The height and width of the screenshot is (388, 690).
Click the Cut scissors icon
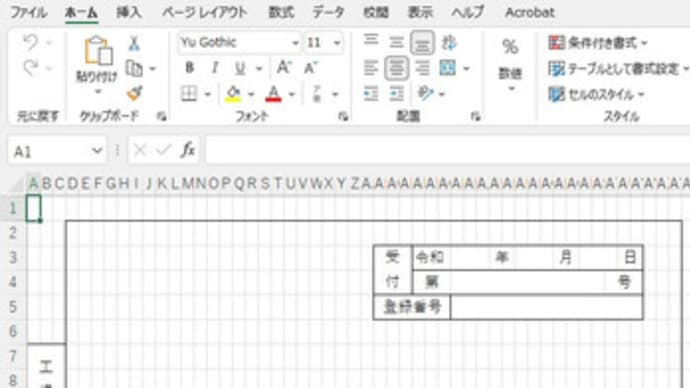pyautogui.click(x=134, y=43)
